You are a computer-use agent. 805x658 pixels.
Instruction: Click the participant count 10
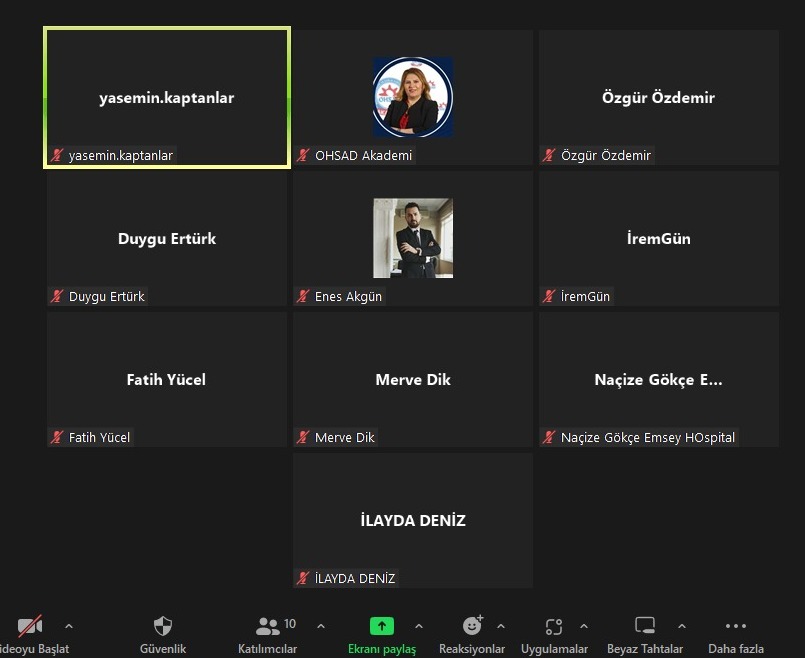click(x=290, y=624)
